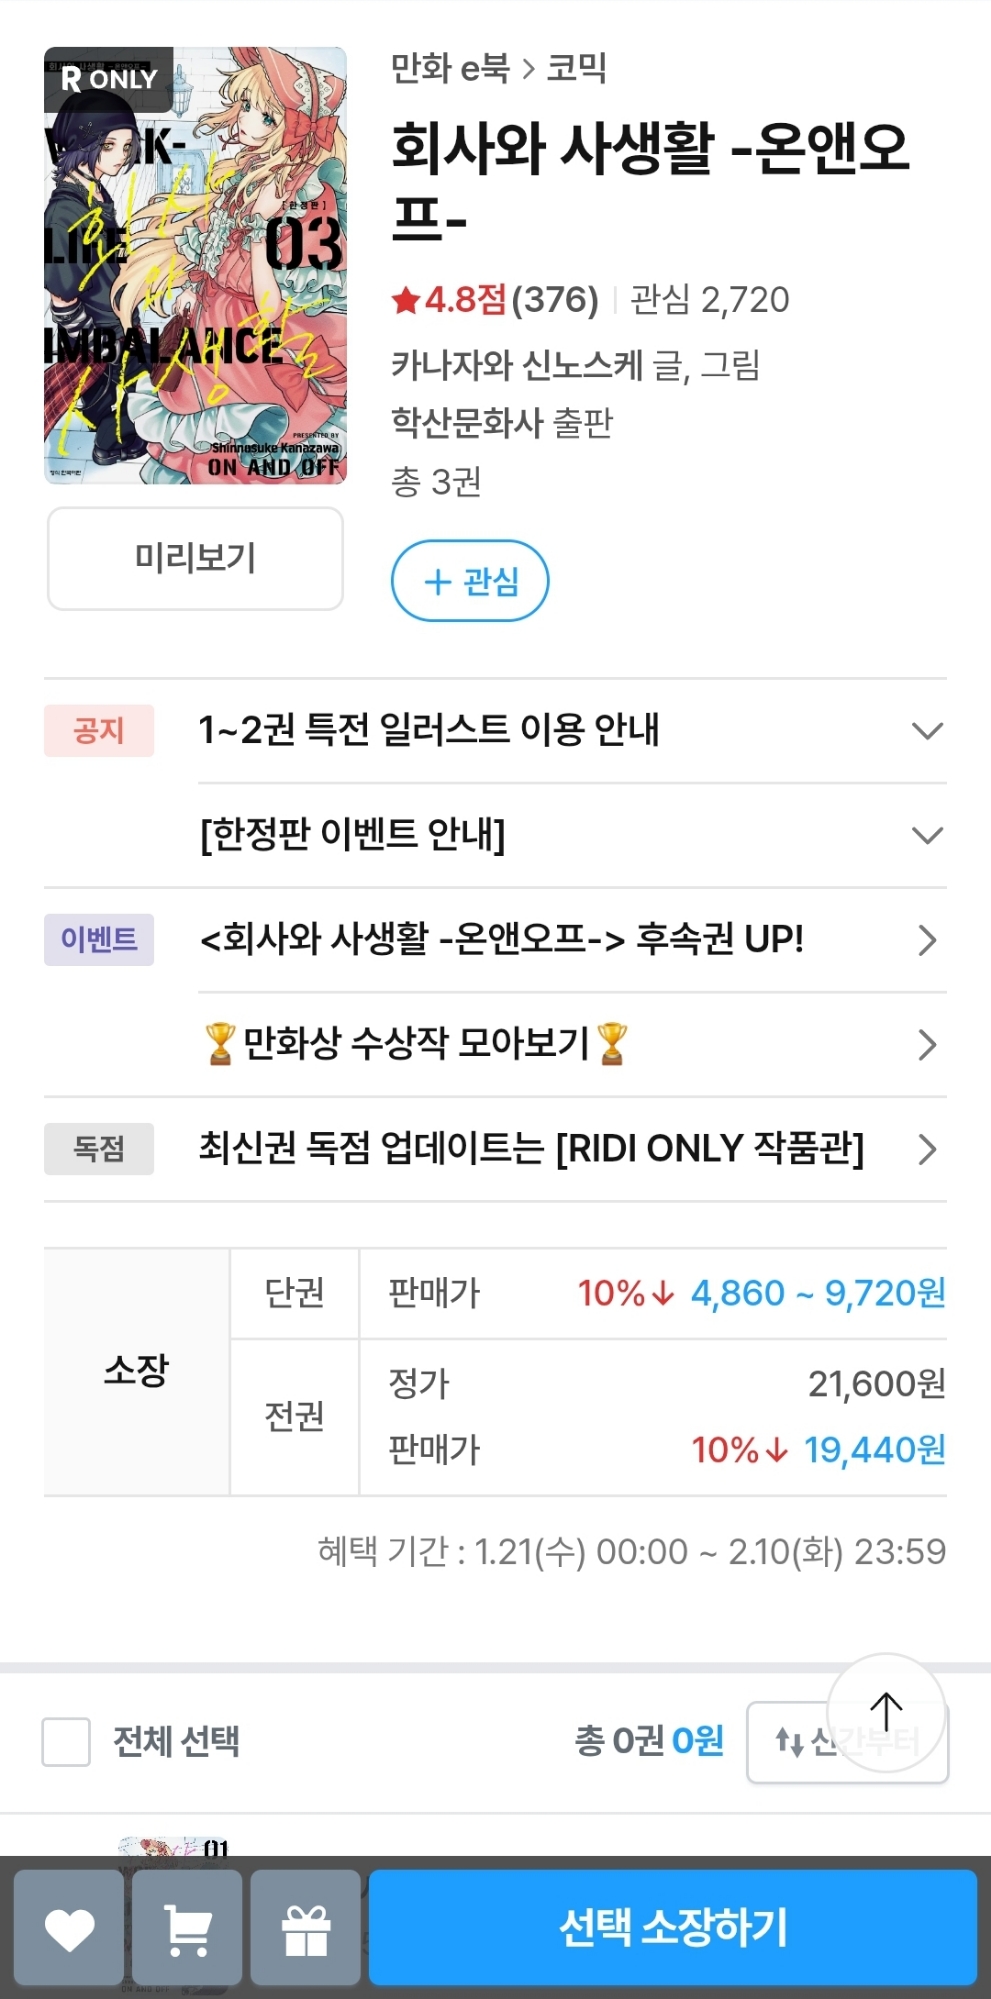Open the 후속권 UP! event arrow

[x=927, y=940]
